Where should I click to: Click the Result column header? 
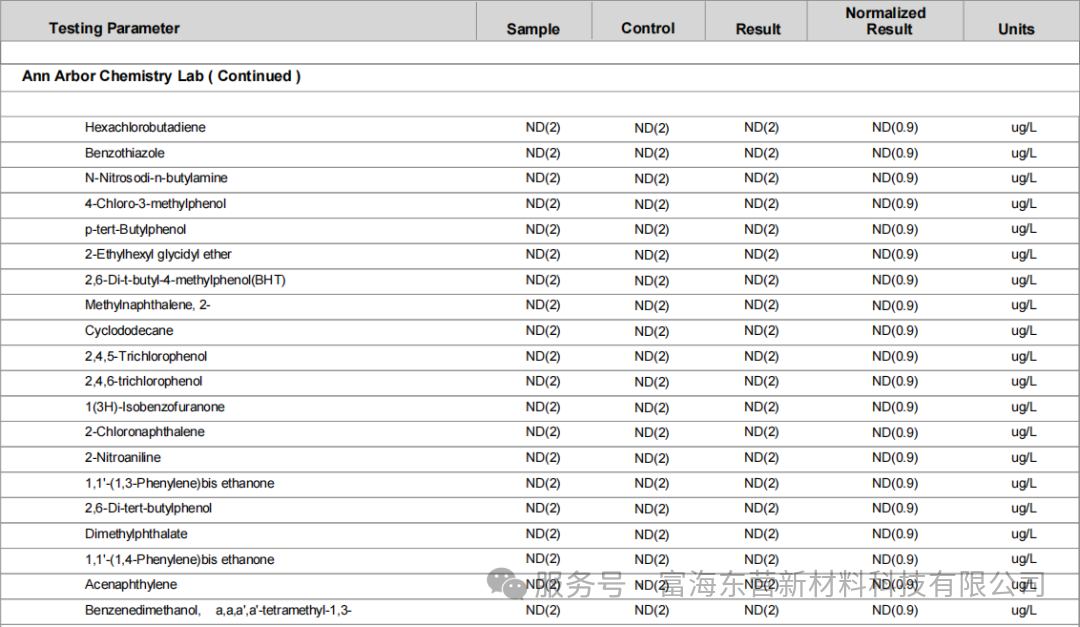(758, 29)
